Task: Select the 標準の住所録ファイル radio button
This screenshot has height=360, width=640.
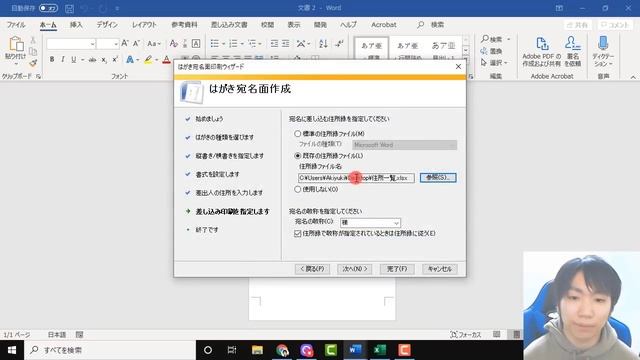Action: point(298,133)
